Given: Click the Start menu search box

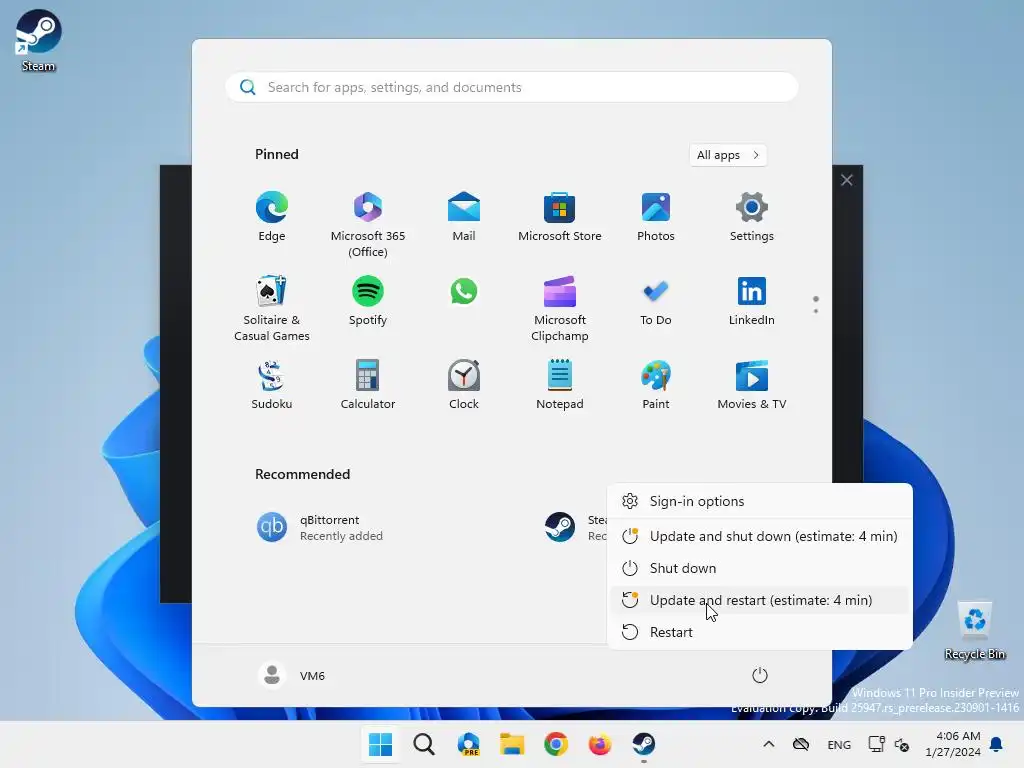Looking at the screenshot, I should pyautogui.click(x=512, y=88).
